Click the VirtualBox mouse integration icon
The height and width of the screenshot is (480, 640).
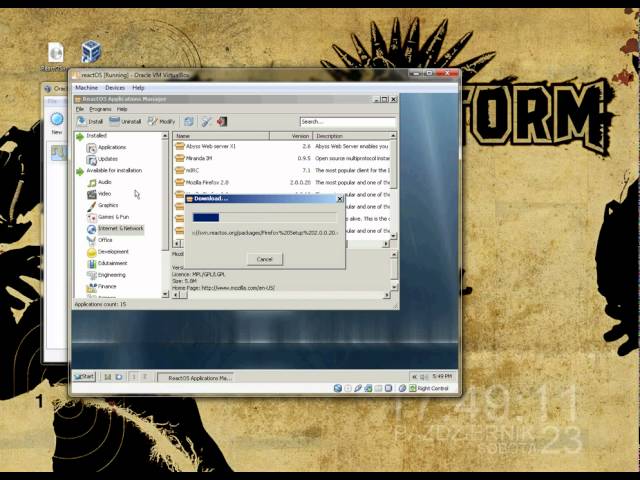(x=402, y=388)
